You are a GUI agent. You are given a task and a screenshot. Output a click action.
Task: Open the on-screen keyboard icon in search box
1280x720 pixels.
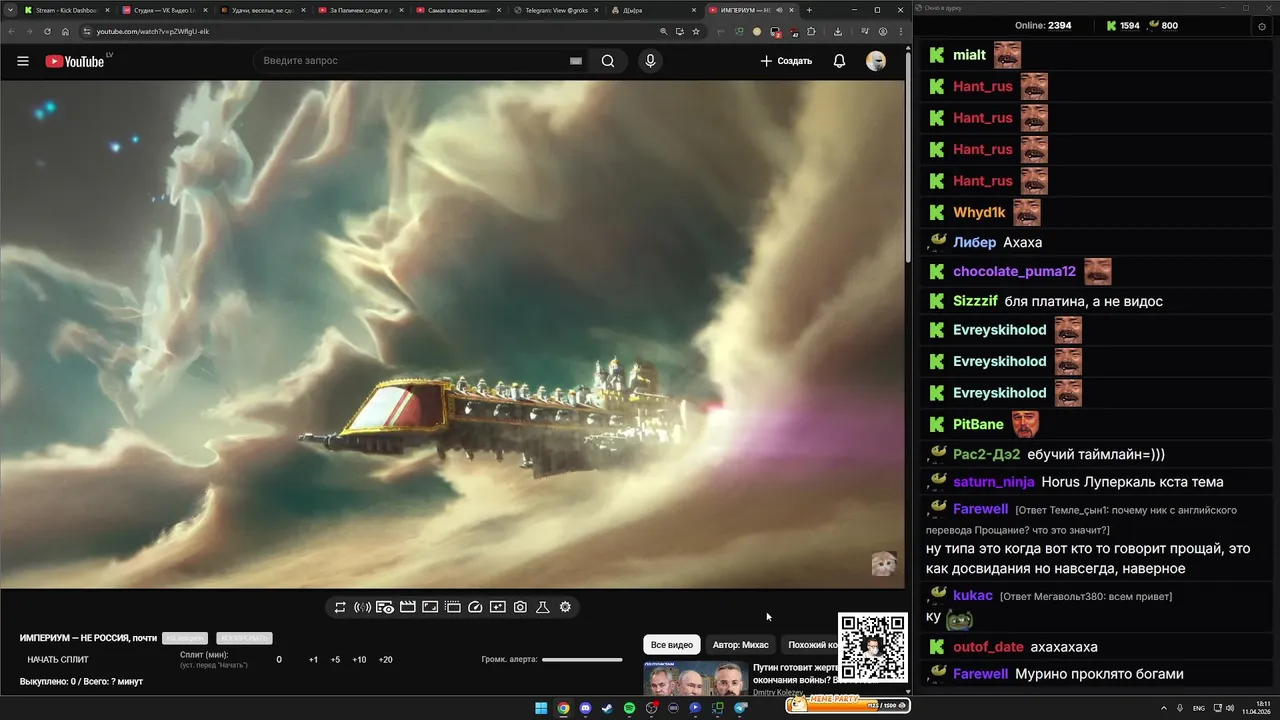[x=576, y=61]
